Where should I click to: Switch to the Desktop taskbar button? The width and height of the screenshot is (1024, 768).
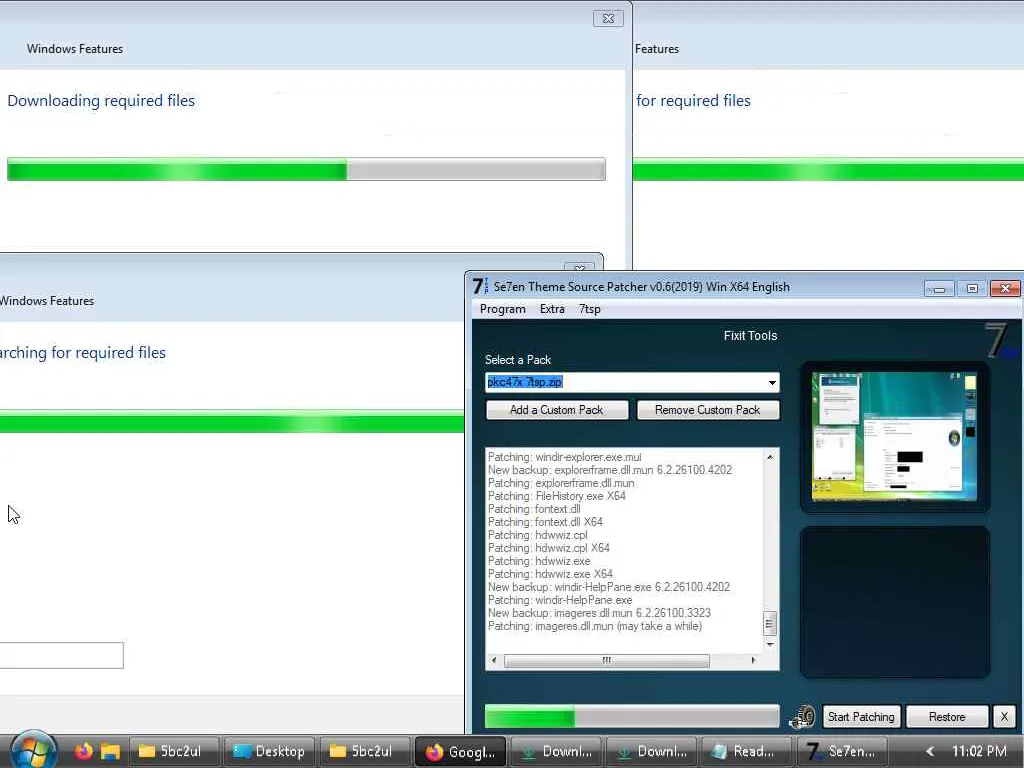270,751
